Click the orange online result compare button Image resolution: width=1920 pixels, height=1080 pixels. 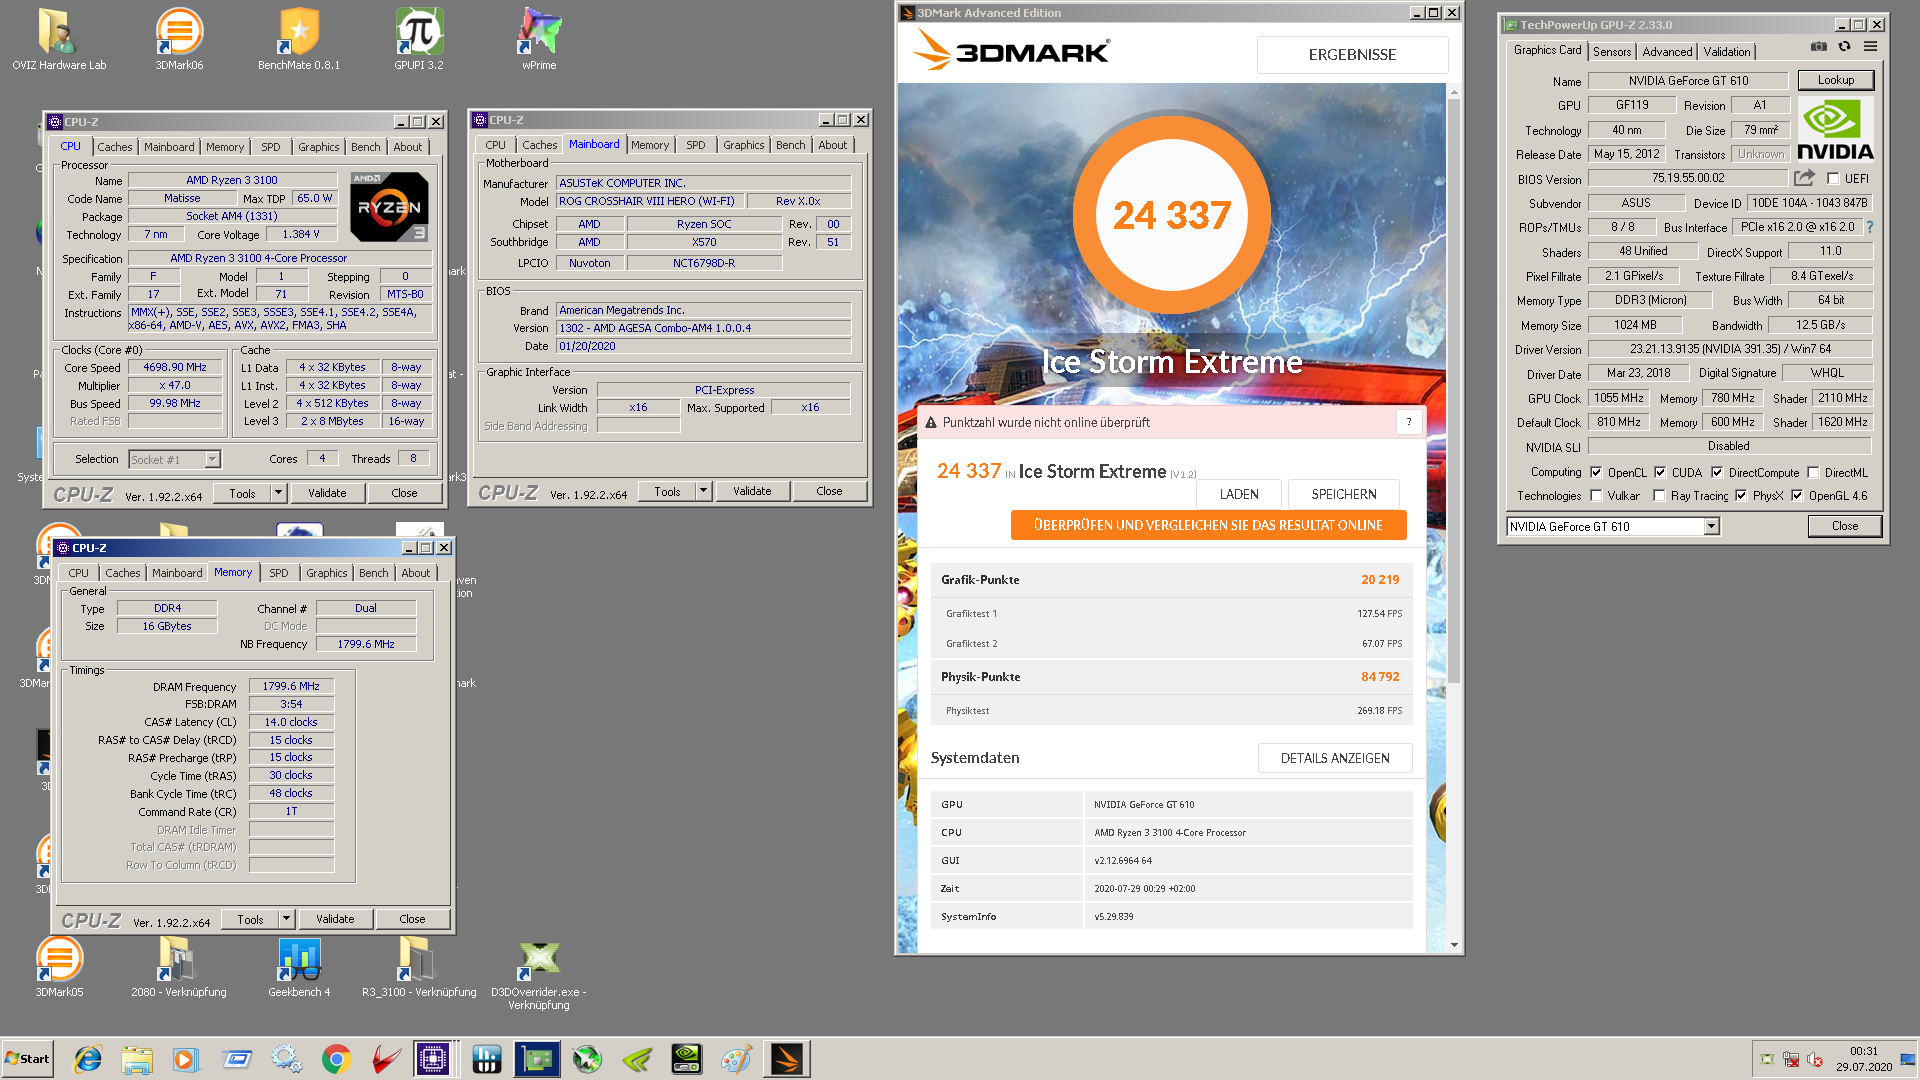pyautogui.click(x=1208, y=525)
